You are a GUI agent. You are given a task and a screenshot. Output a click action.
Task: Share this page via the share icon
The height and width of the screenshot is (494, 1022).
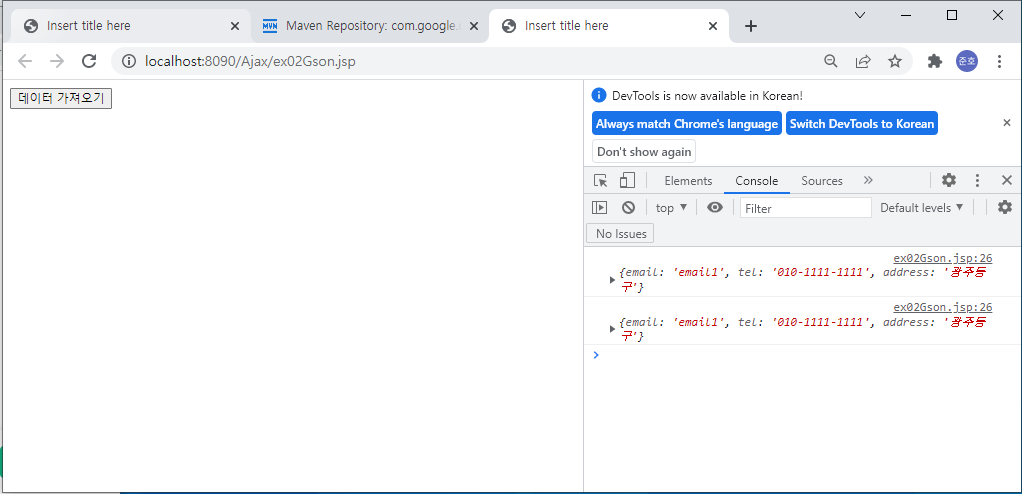click(x=863, y=61)
